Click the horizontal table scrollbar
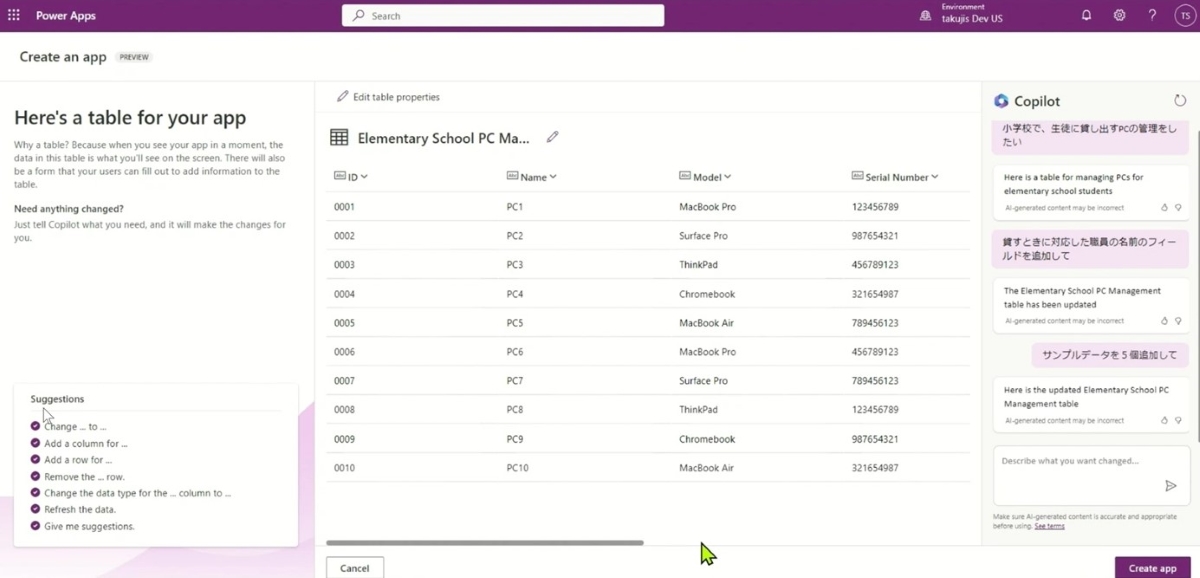1200x578 pixels. click(x=485, y=543)
